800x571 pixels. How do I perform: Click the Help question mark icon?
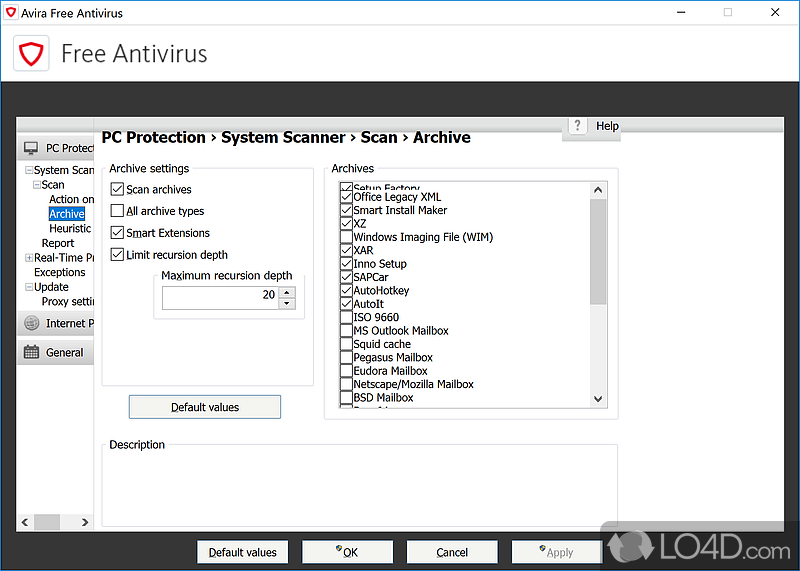(578, 126)
